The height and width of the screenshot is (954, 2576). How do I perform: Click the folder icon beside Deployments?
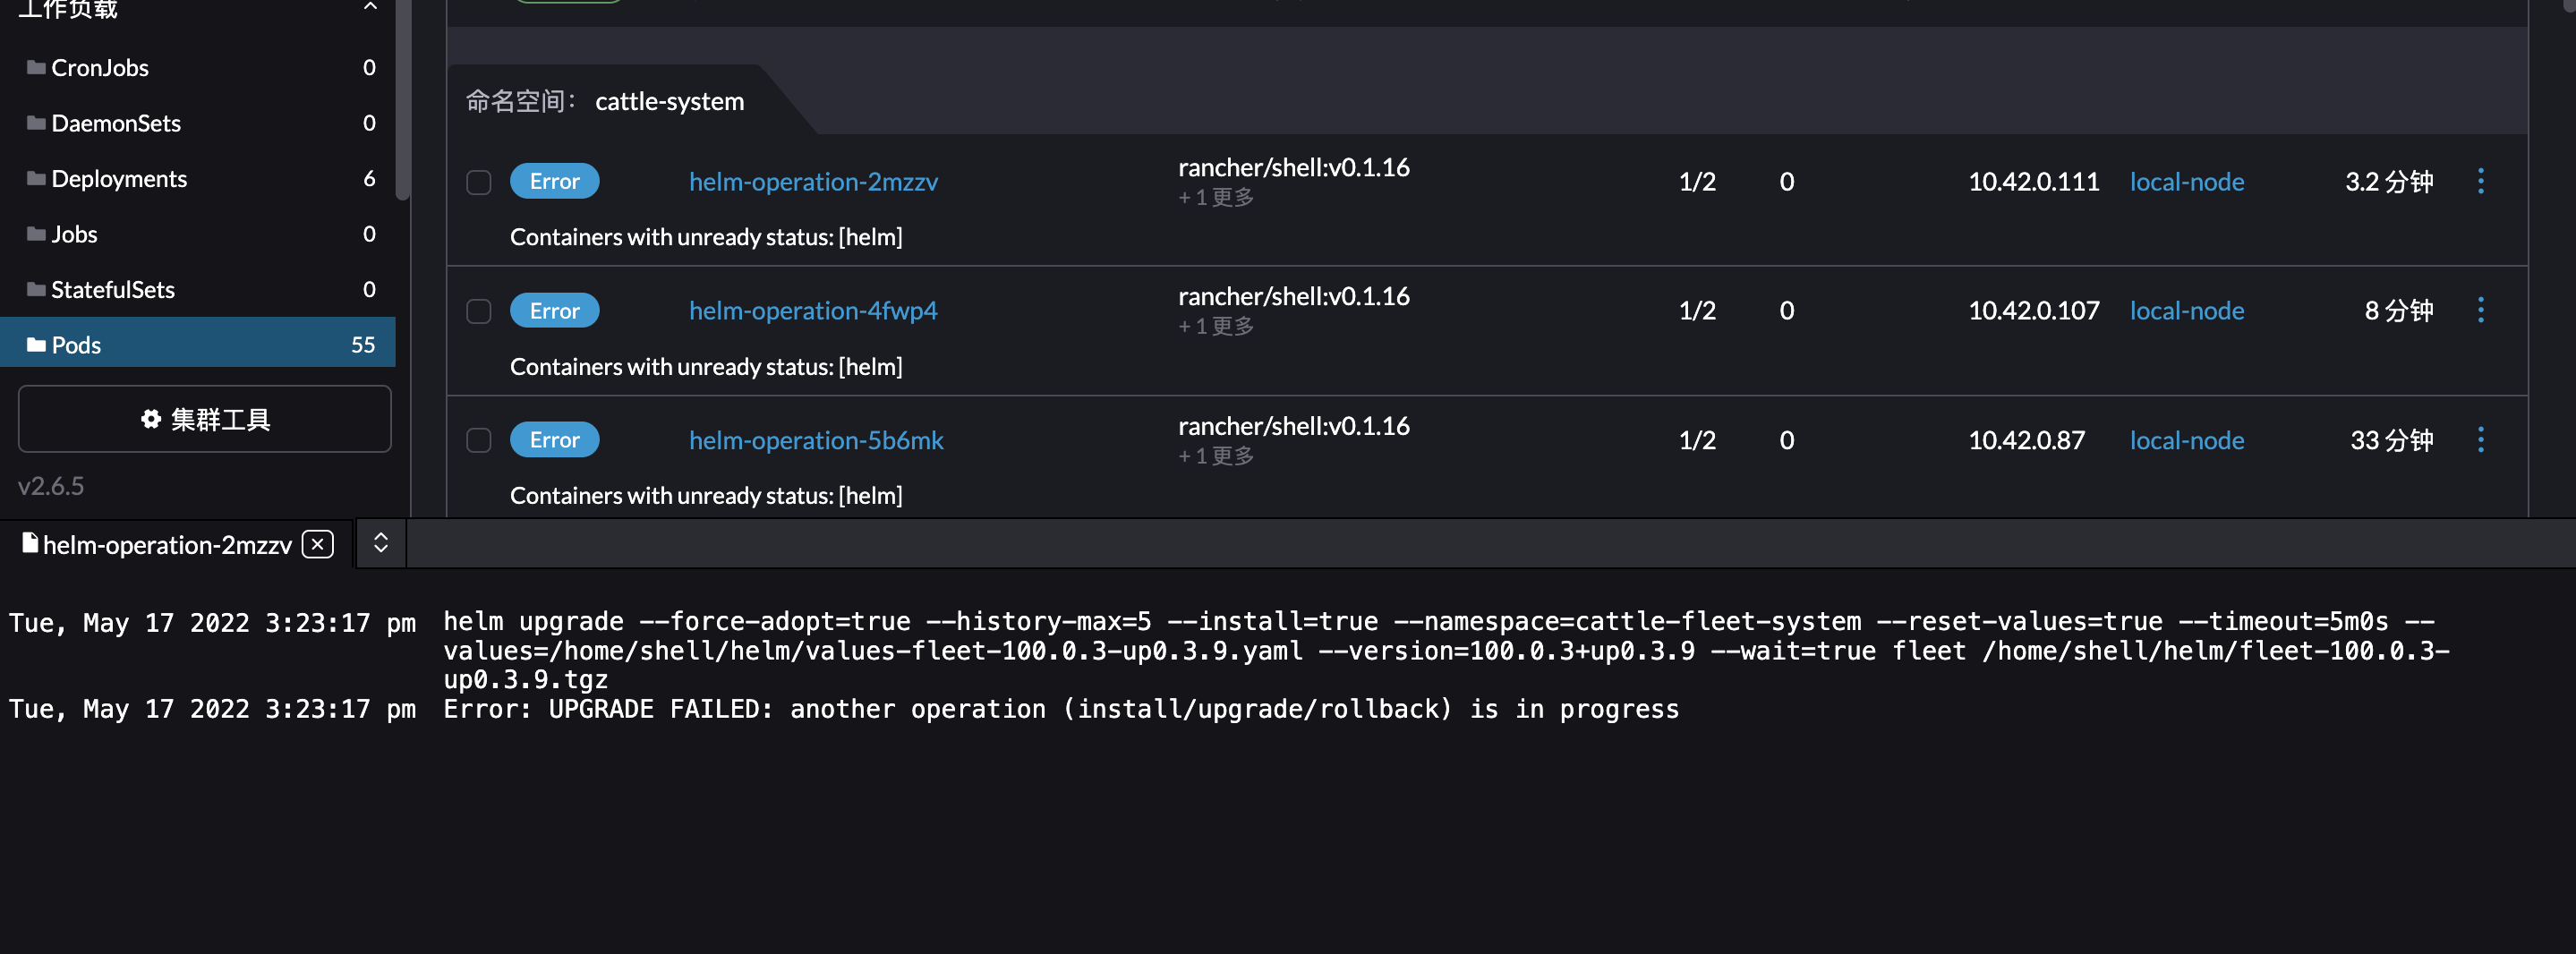coord(35,178)
